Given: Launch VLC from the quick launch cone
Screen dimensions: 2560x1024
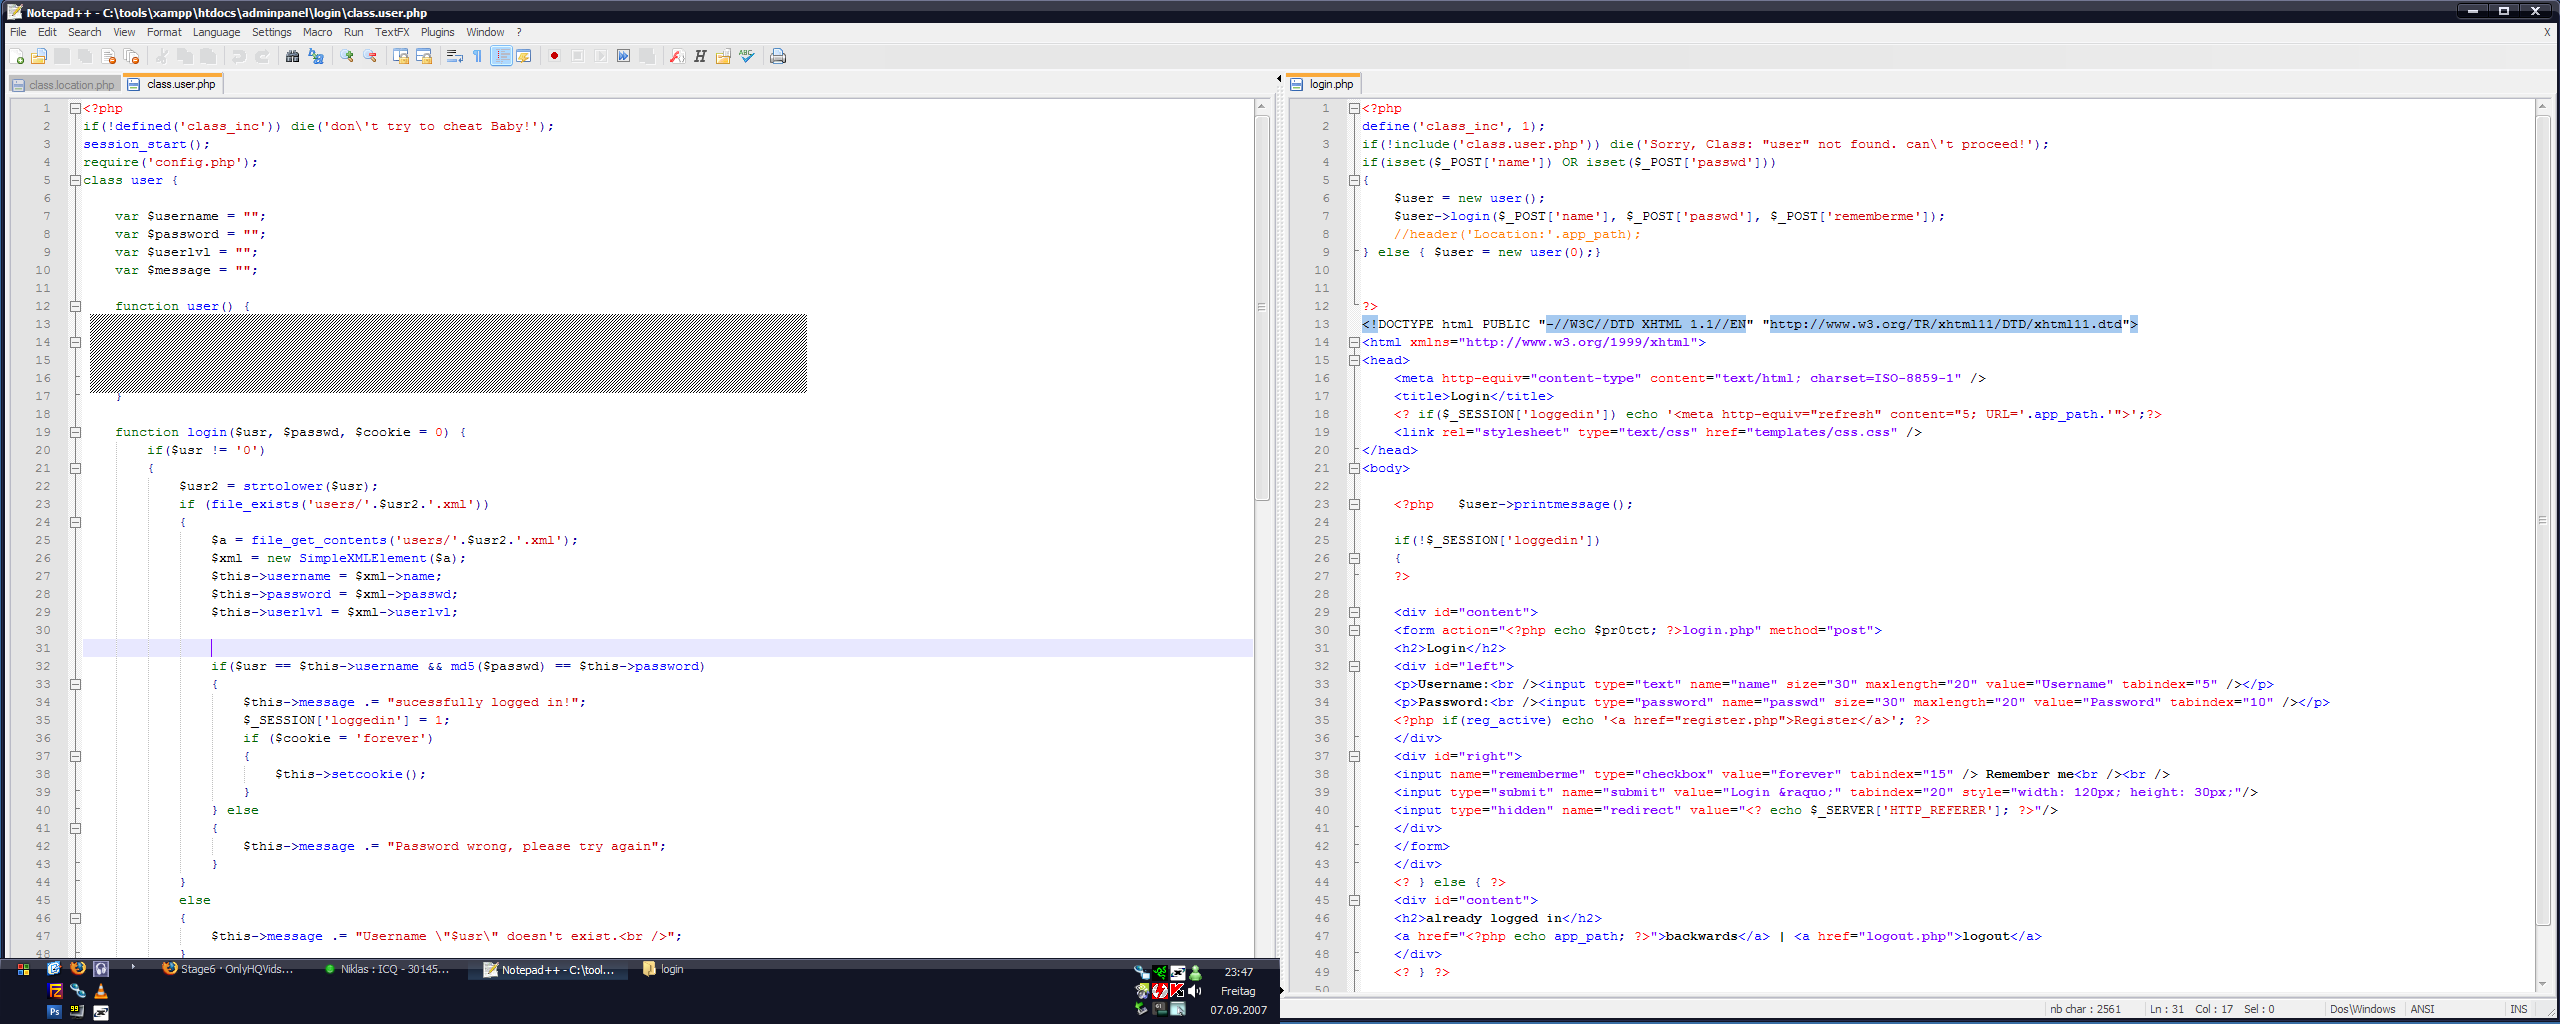Looking at the screenshot, I should [x=100, y=991].
